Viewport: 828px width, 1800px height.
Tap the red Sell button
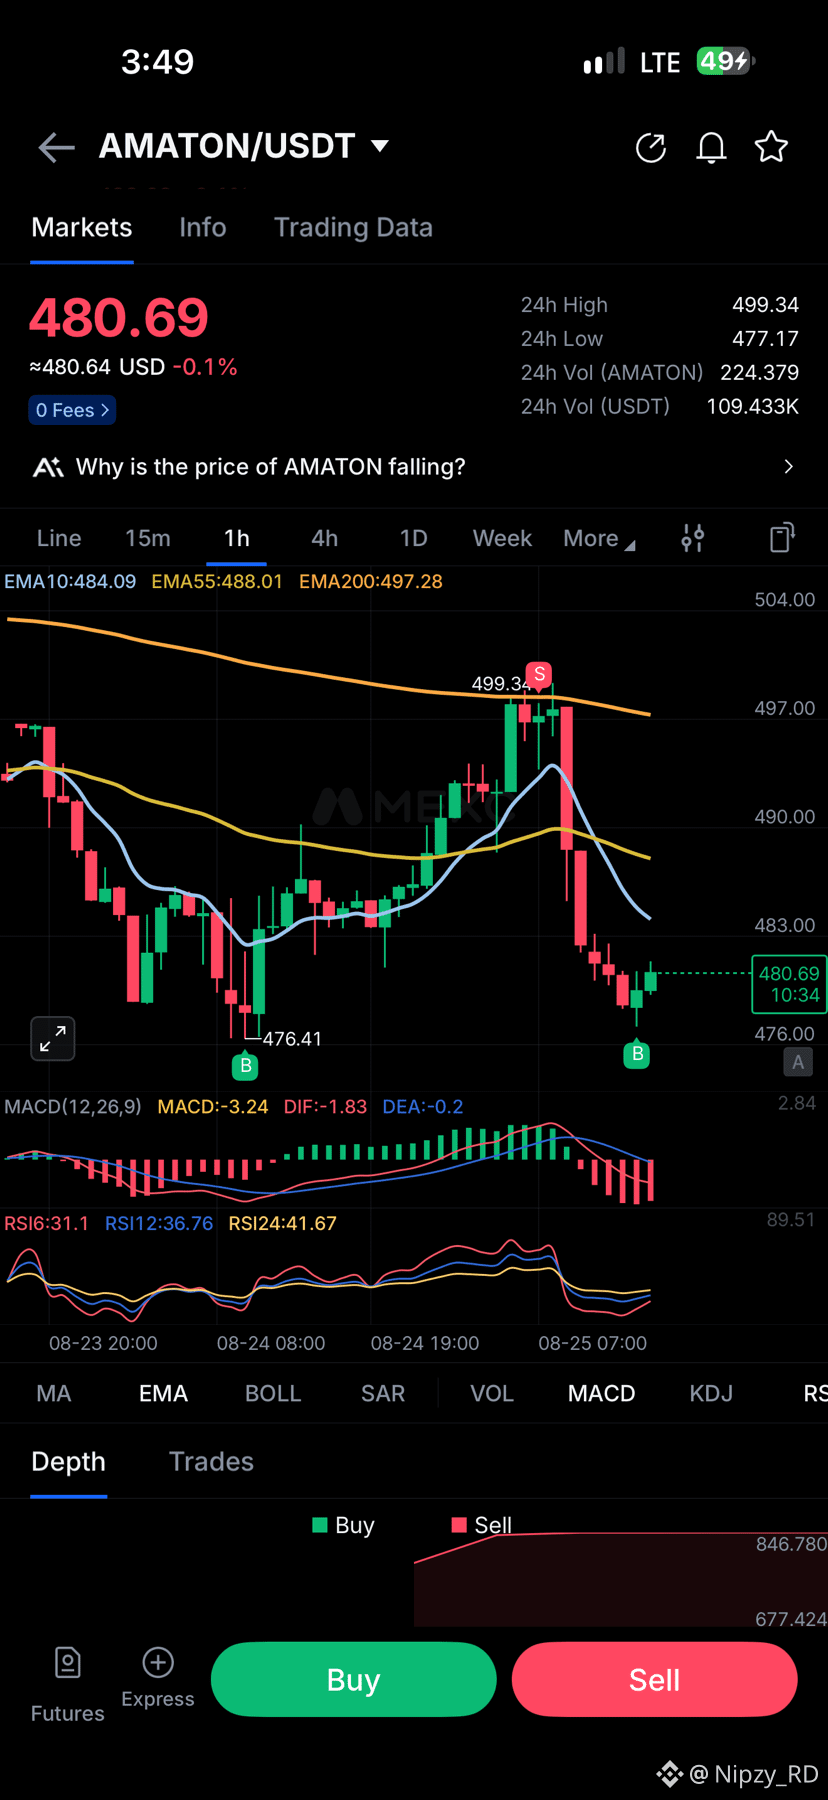655,1680
